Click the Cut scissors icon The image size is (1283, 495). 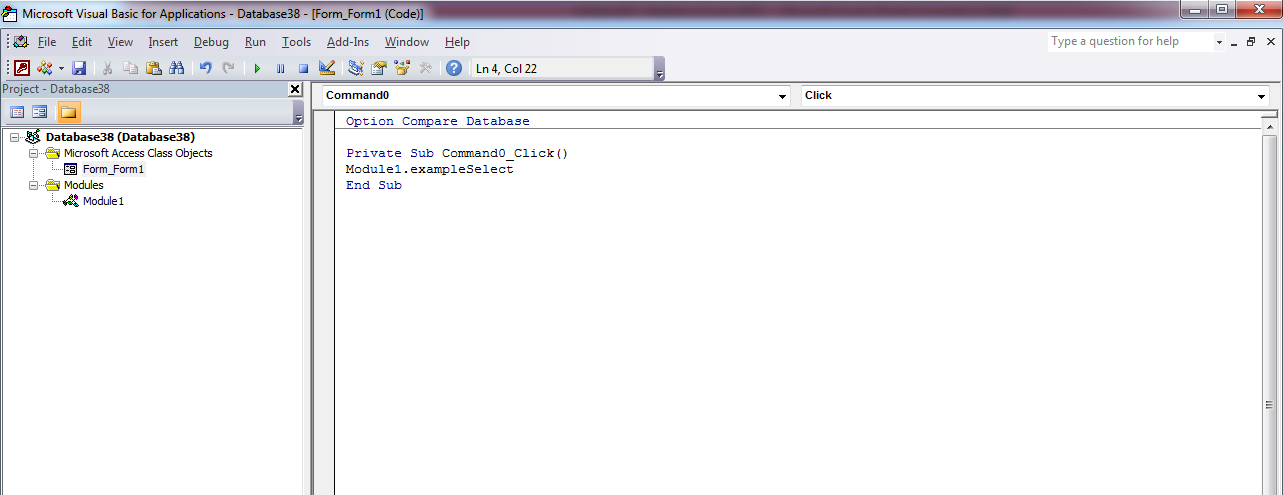[x=107, y=68]
